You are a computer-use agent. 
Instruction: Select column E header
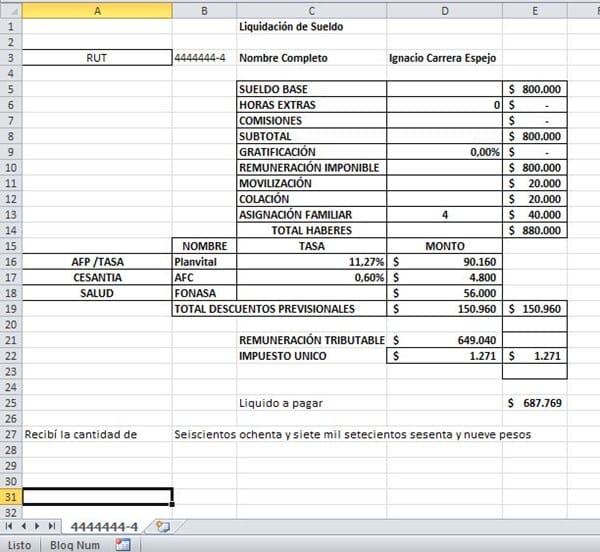pyautogui.click(x=535, y=11)
